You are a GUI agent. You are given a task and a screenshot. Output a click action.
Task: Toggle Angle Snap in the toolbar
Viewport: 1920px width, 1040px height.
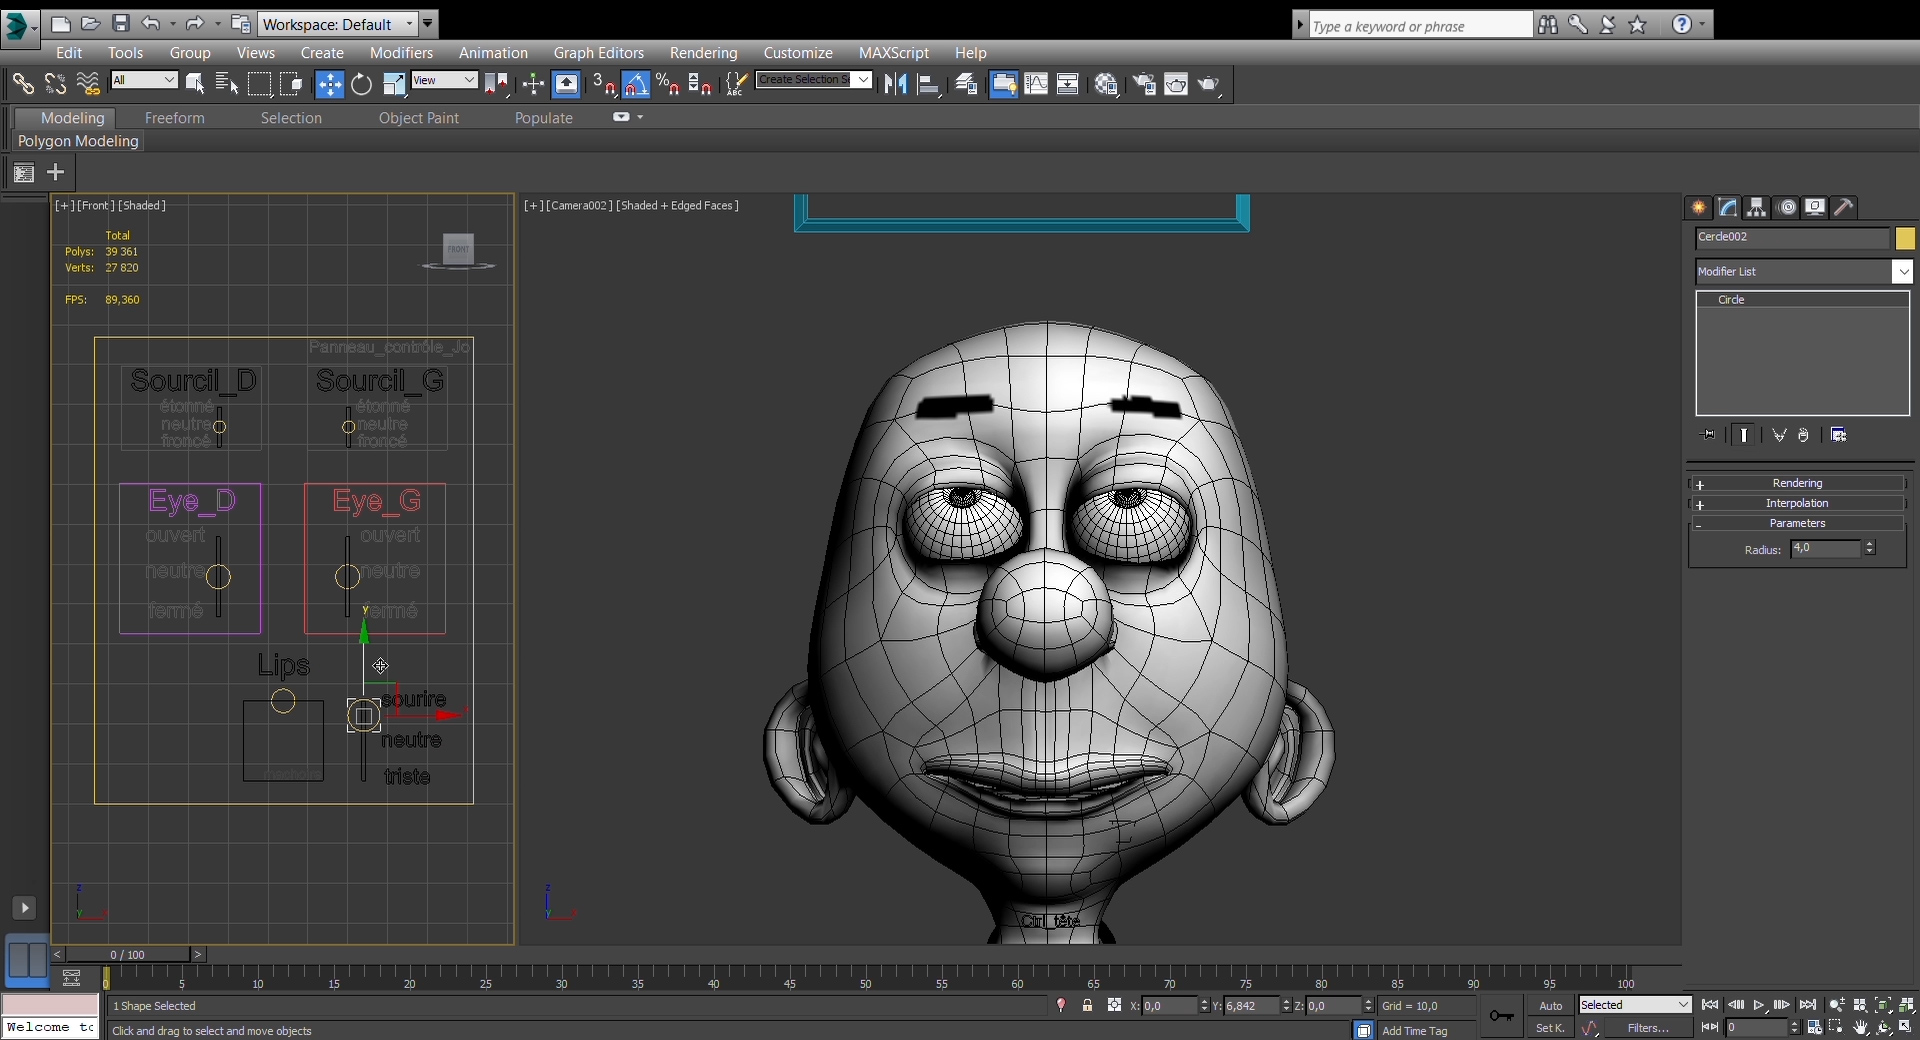[636, 85]
